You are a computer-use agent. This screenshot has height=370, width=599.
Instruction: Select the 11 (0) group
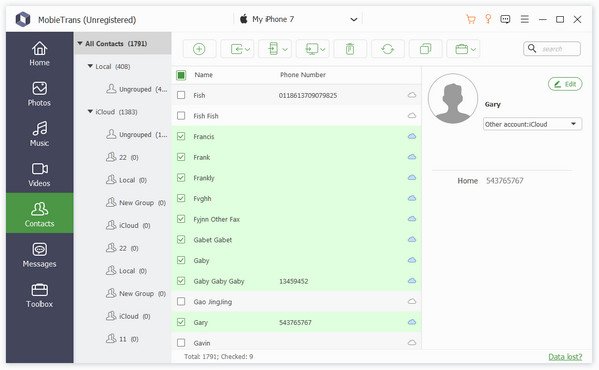coord(122,339)
